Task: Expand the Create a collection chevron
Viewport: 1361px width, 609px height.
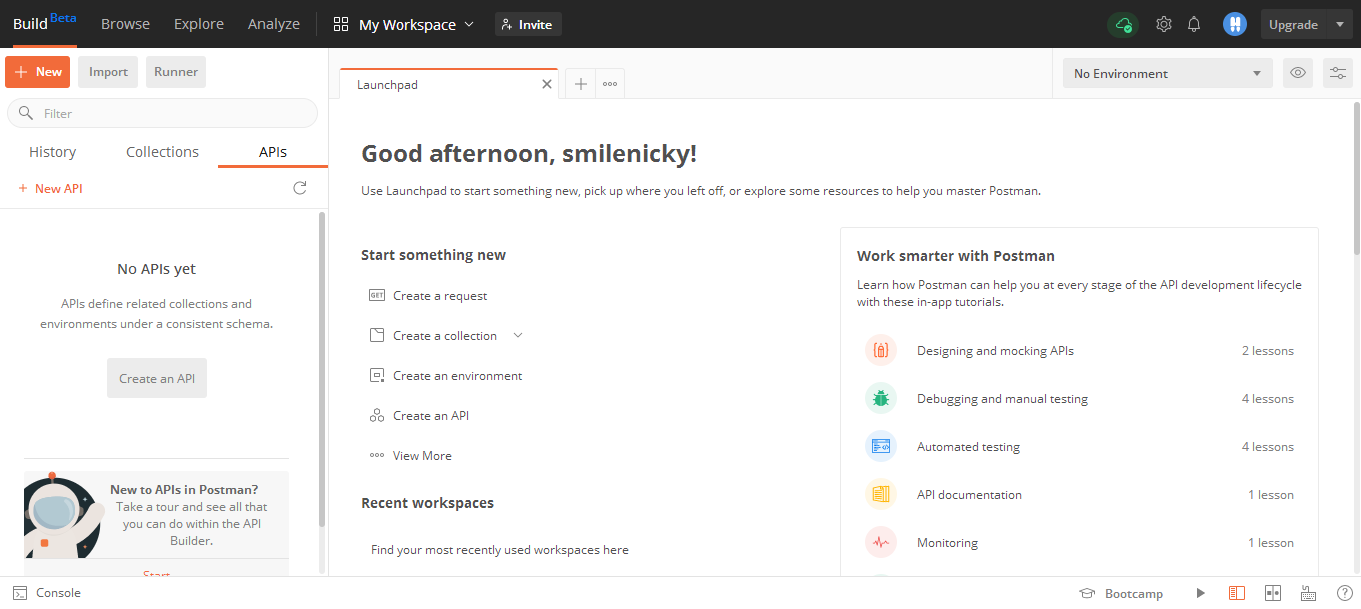Action: pyautogui.click(x=518, y=335)
